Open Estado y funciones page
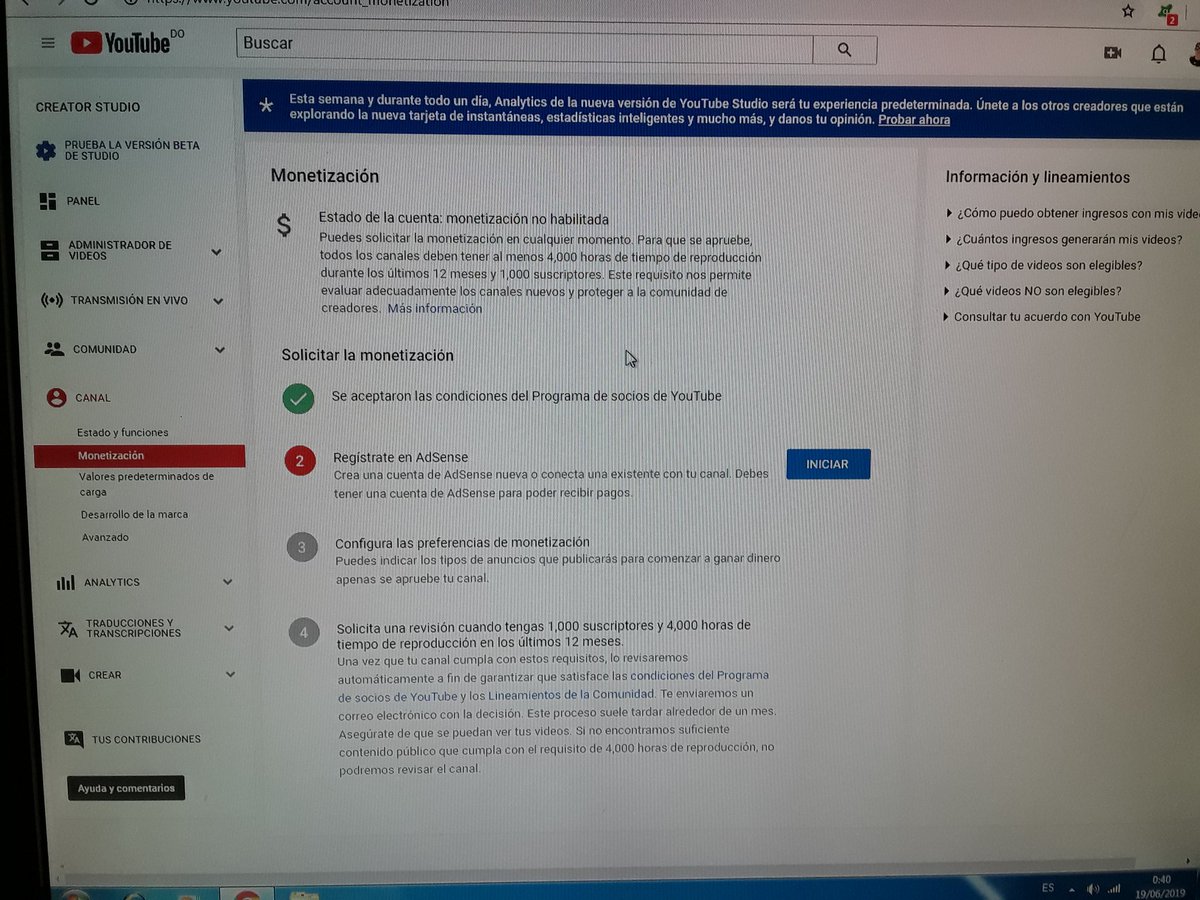The height and width of the screenshot is (900, 1200). pyautogui.click(x=123, y=433)
